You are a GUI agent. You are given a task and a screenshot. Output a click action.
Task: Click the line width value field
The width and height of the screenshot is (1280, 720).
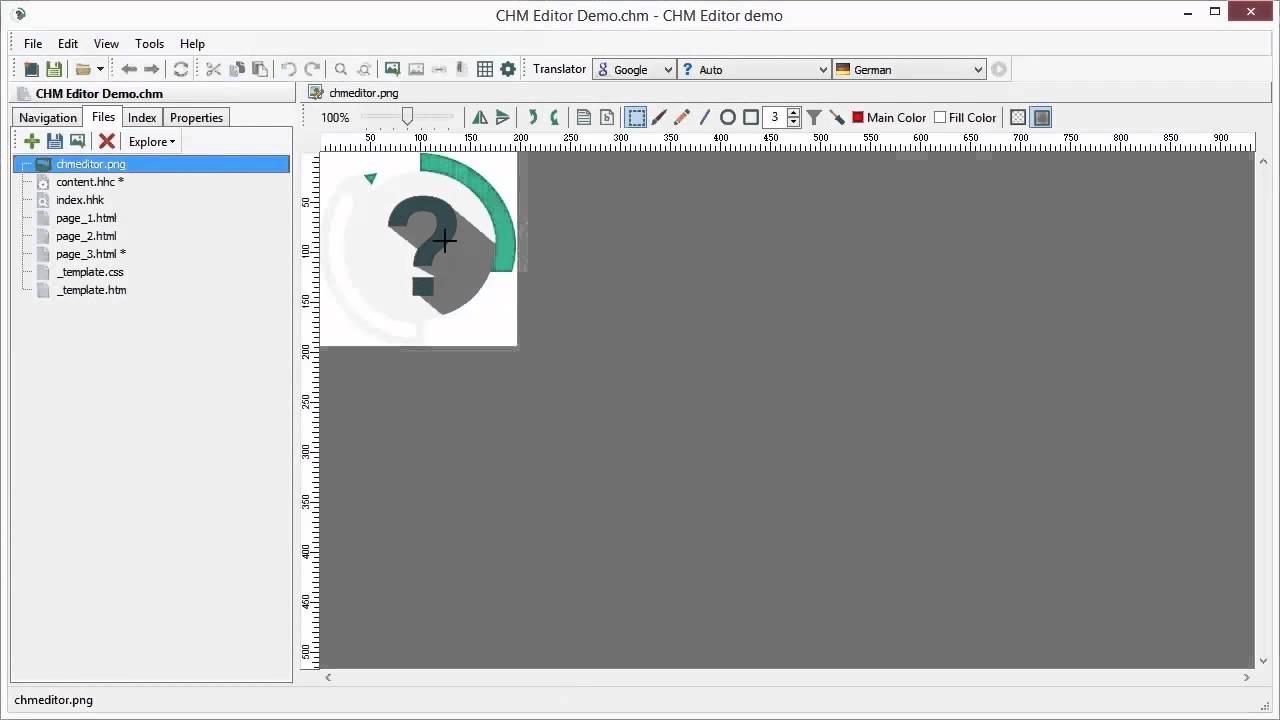(775, 117)
